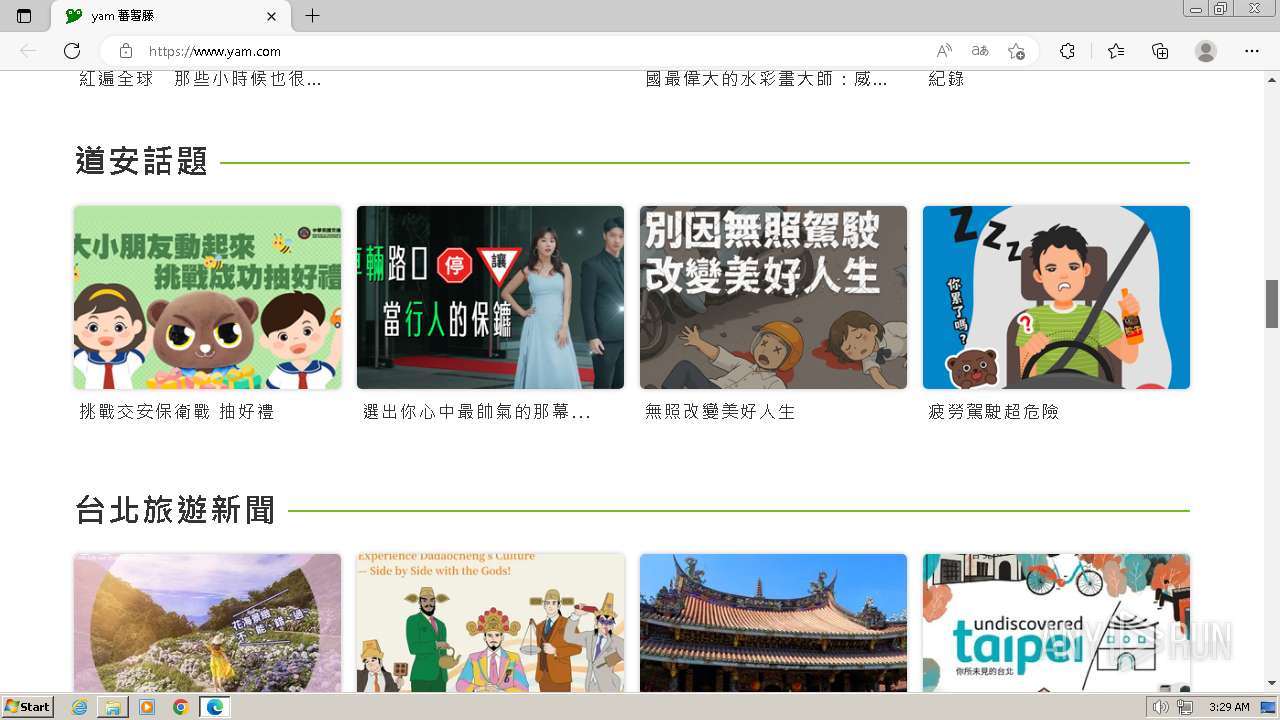Click the taskbar clock 3:29 AM
The height and width of the screenshot is (720, 1280).
1229,707
